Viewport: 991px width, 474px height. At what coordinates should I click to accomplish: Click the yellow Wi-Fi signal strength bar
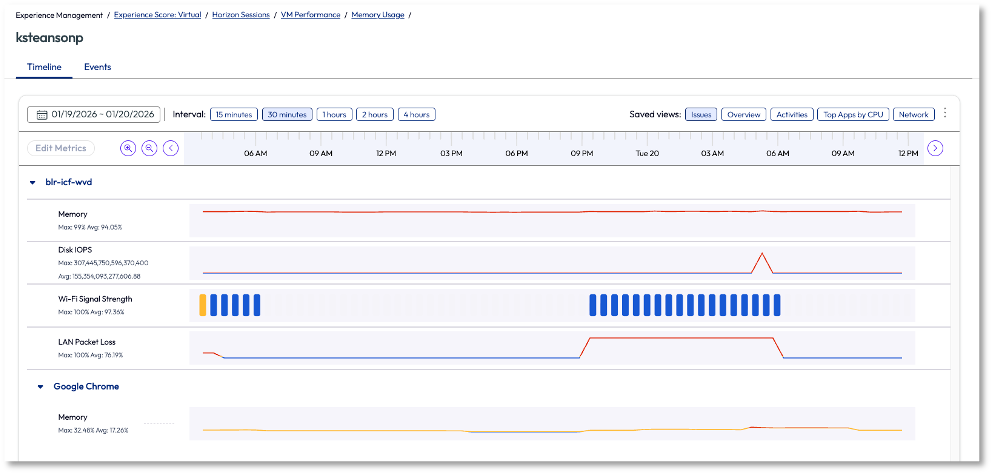203,305
